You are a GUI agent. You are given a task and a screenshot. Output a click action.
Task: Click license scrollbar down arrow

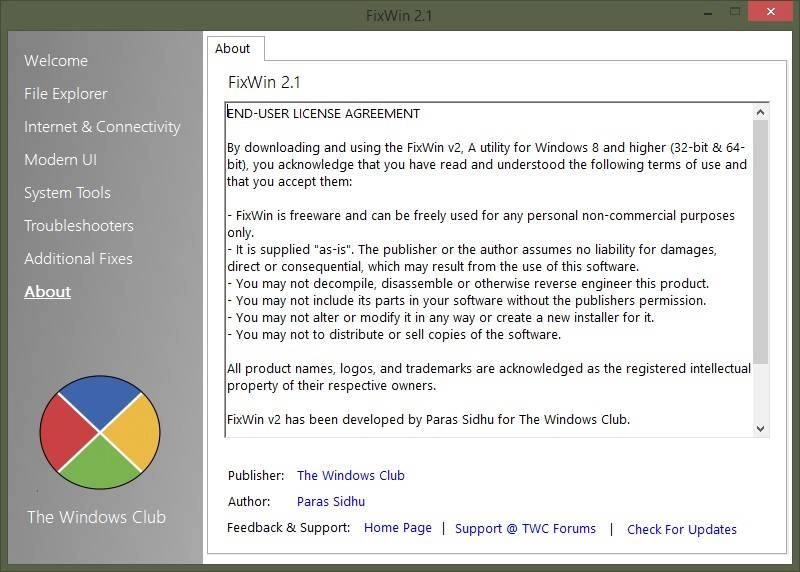tap(760, 429)
